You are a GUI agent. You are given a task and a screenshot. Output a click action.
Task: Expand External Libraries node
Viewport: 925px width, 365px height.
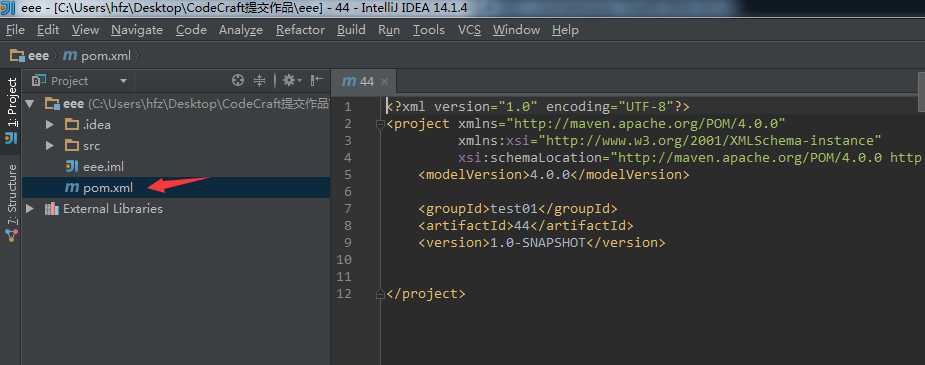click(x=30, y=209)
